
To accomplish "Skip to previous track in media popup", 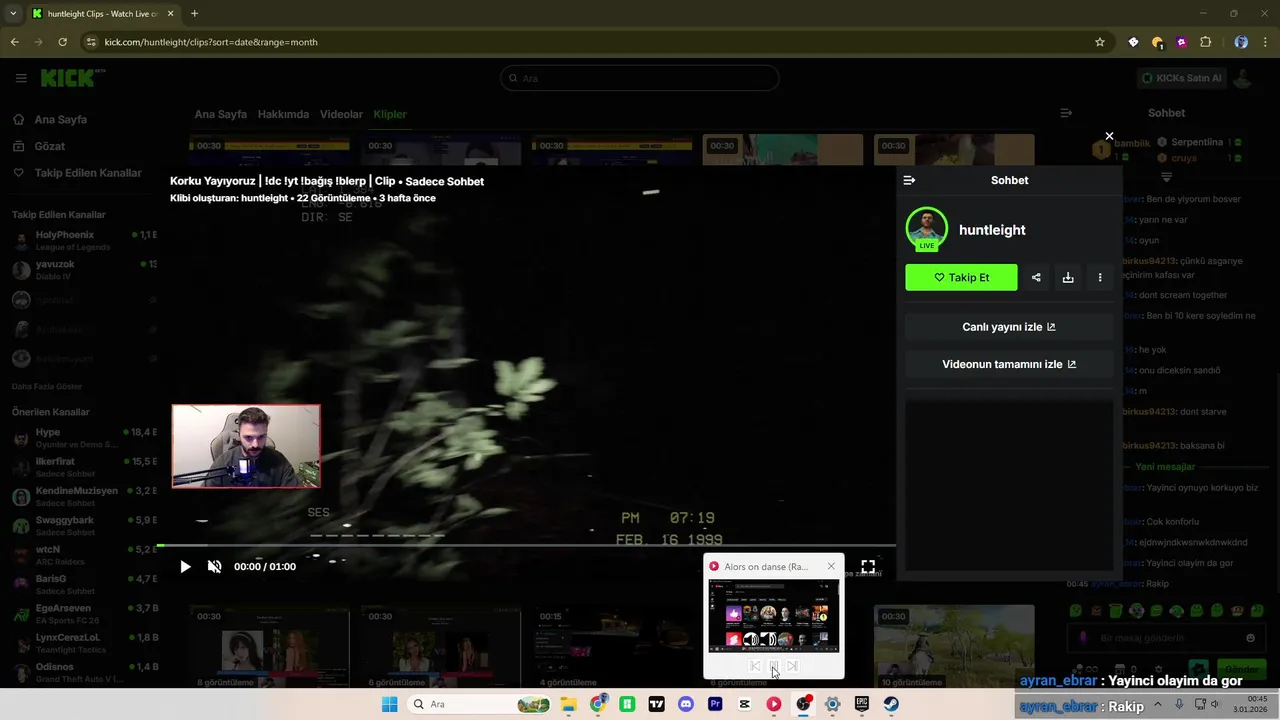I will click(x=755, y=666).
